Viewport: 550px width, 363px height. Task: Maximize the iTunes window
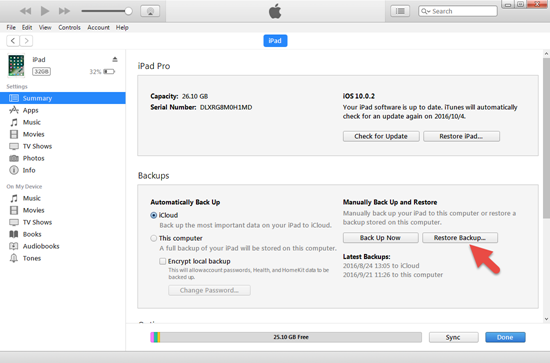pos(520,4)
